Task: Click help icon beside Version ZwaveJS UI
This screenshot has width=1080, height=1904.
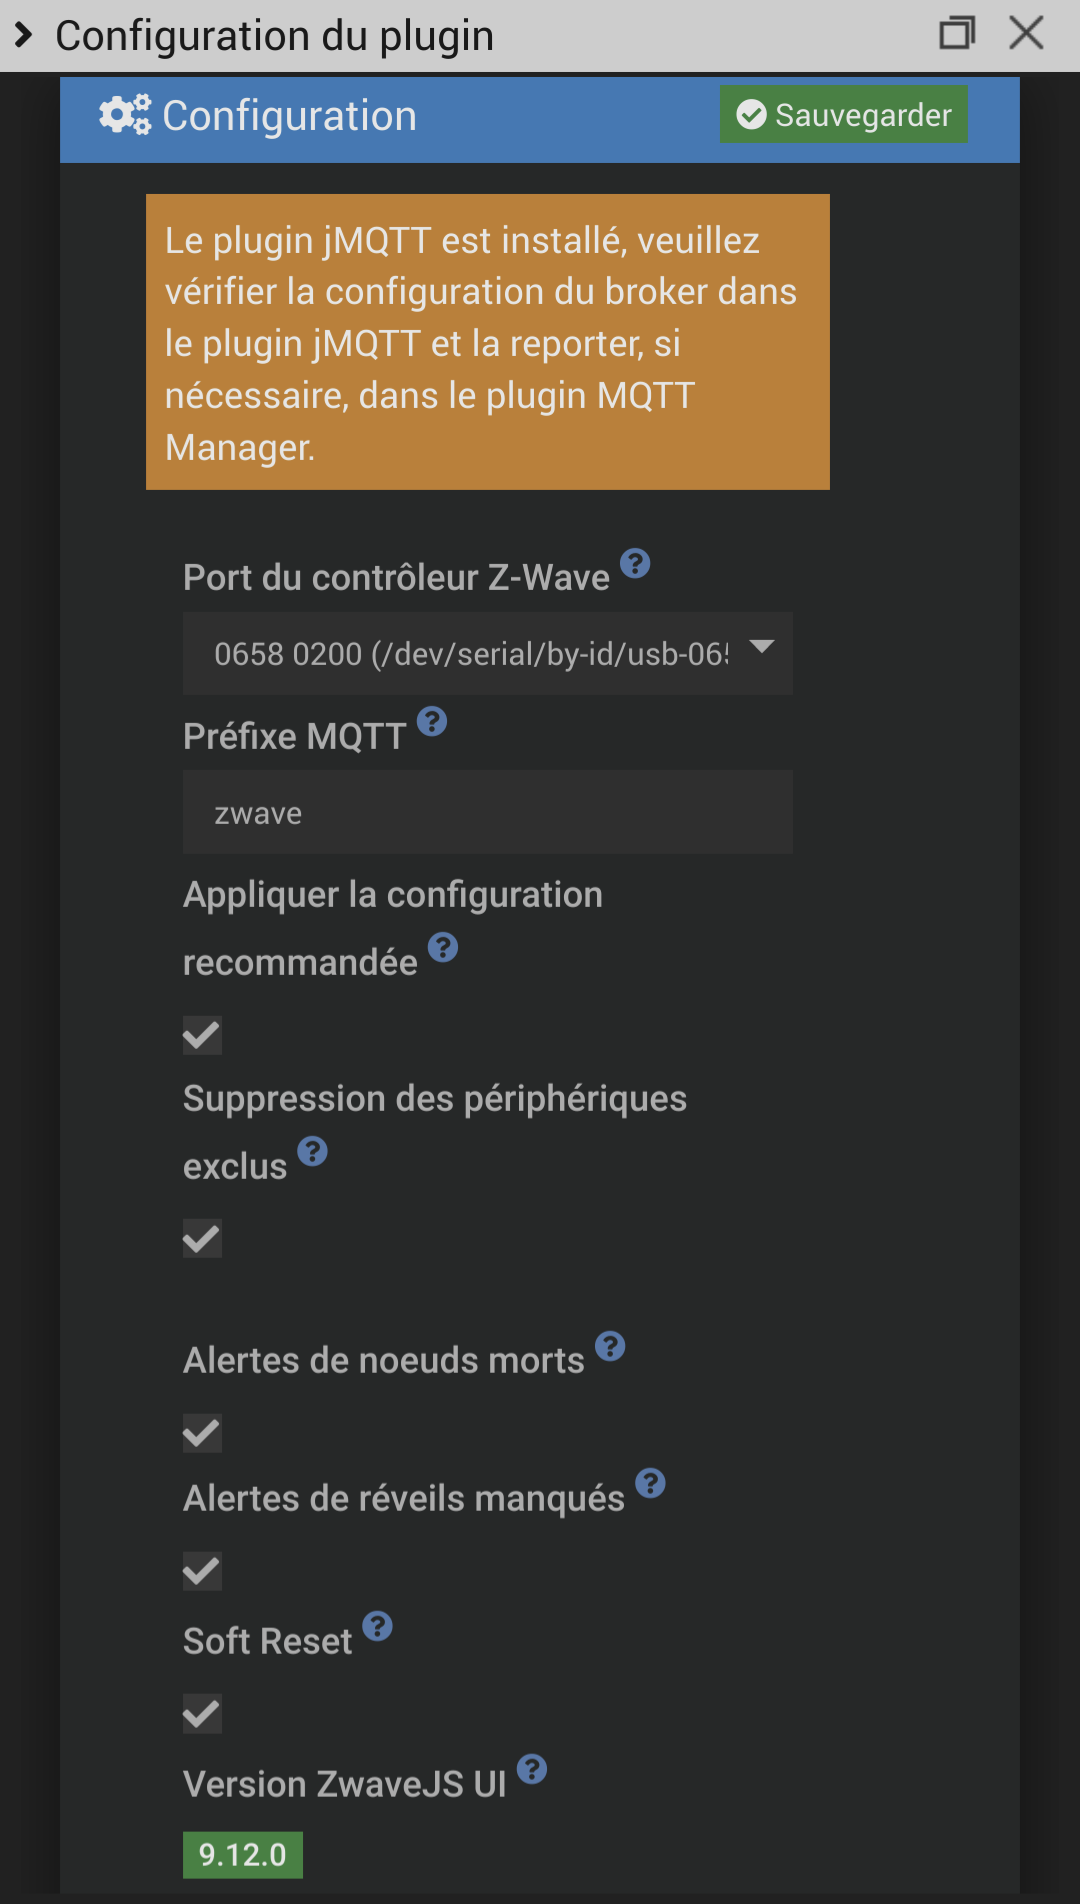Action: [x=532, y=1769]
